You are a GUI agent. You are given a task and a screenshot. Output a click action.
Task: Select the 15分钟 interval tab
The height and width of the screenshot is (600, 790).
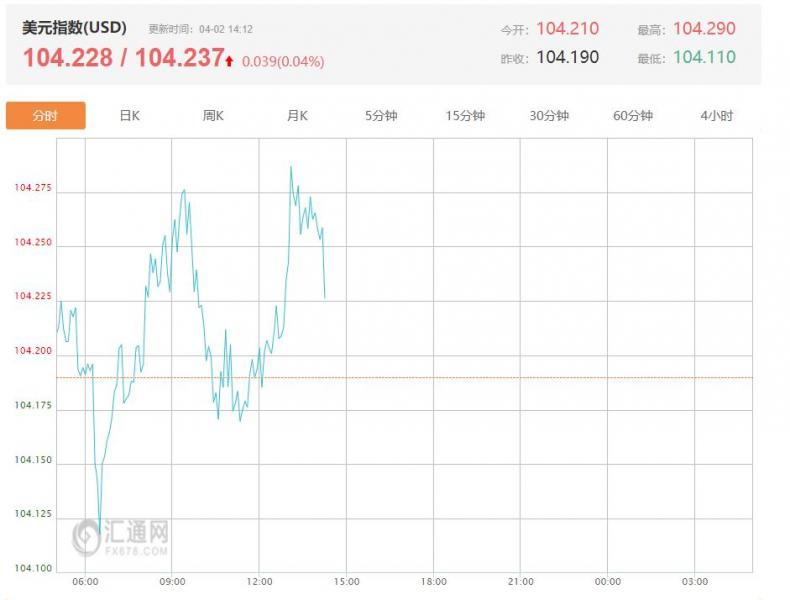465,116
